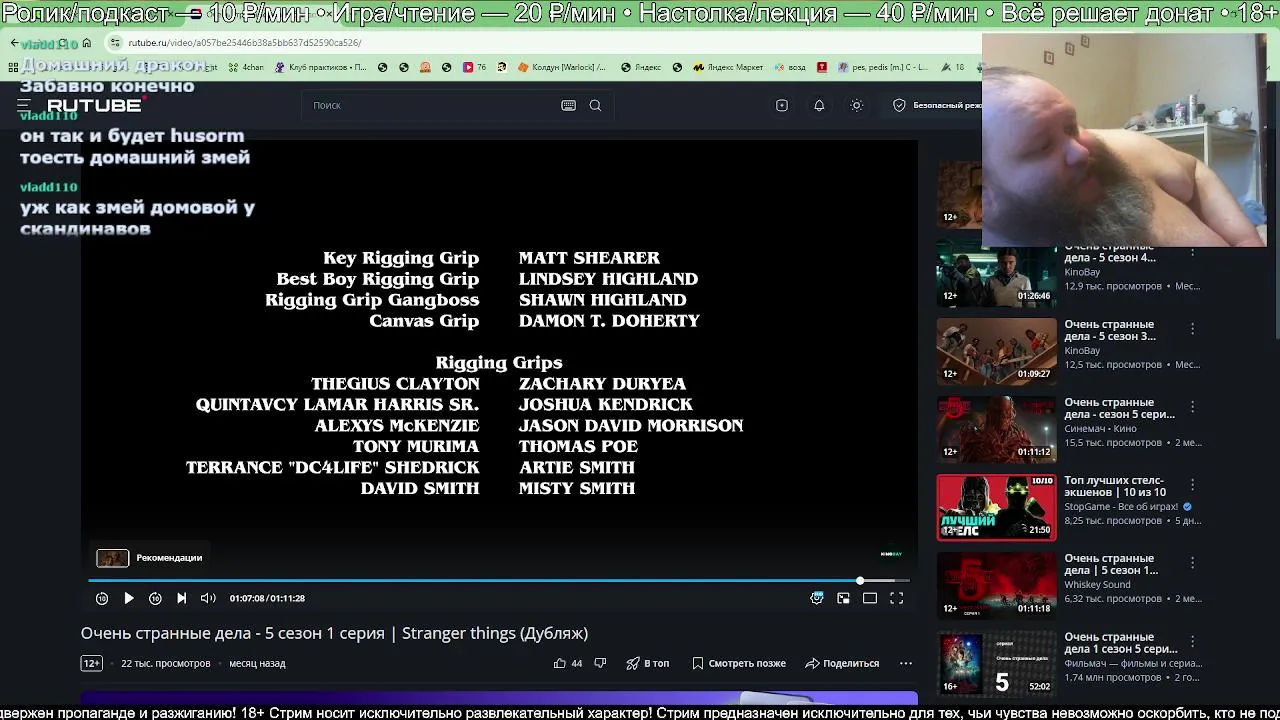Open the browser home page icon

[87, 43]
